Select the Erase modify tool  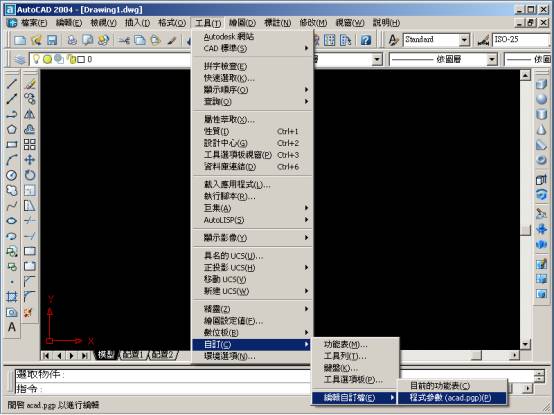pyautogui.click(x=30, y=84)
